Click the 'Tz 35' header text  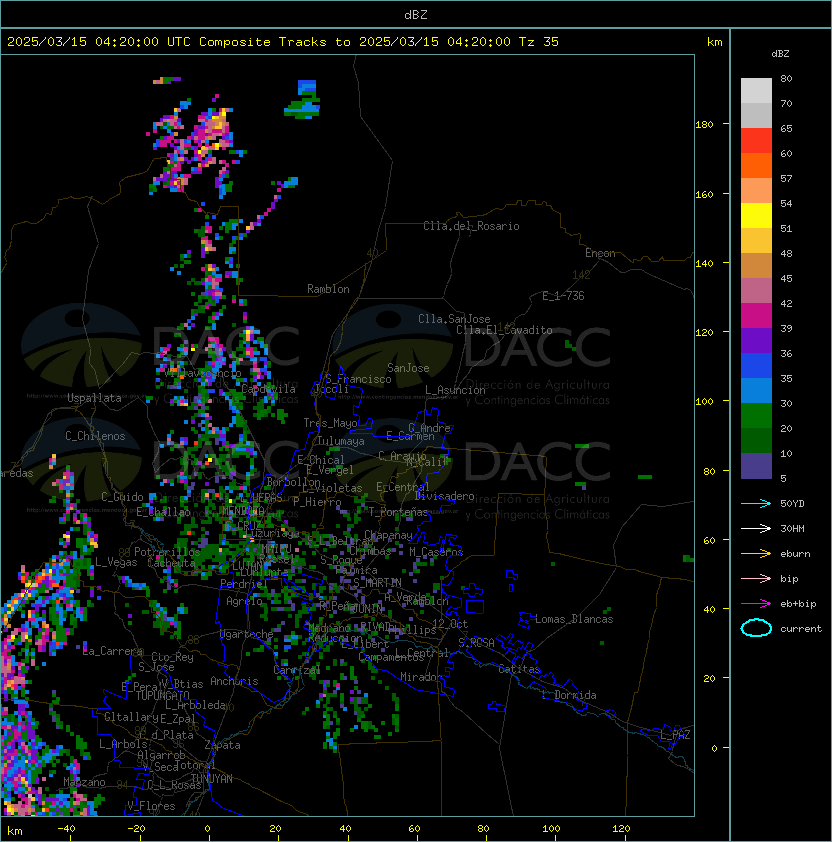tap(539, 41)
